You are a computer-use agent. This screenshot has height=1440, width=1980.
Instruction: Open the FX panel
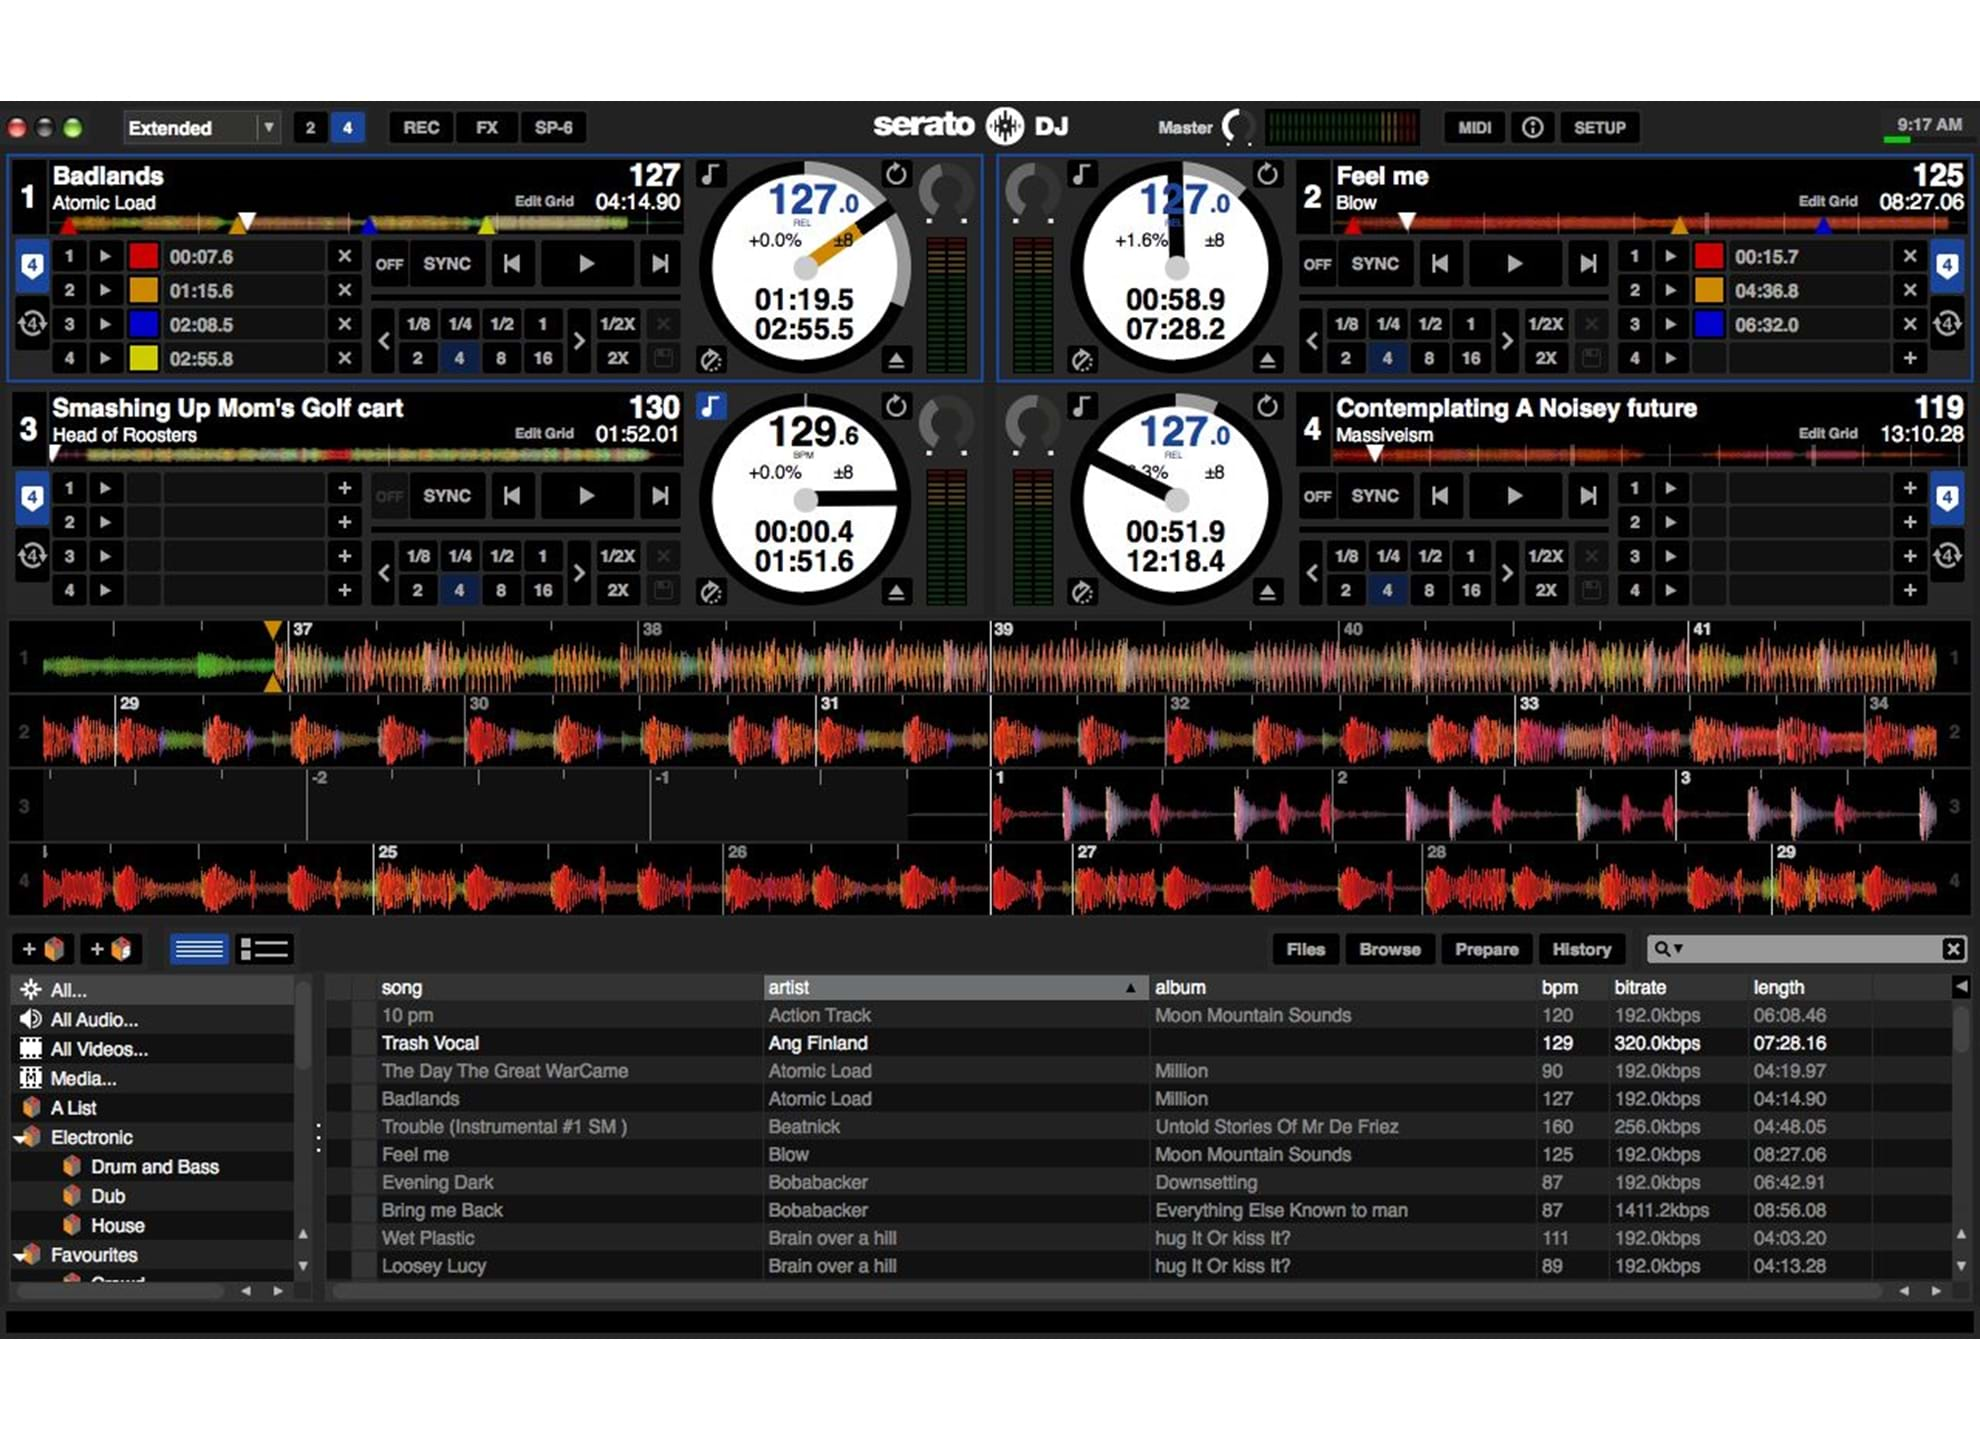[487, 128]
